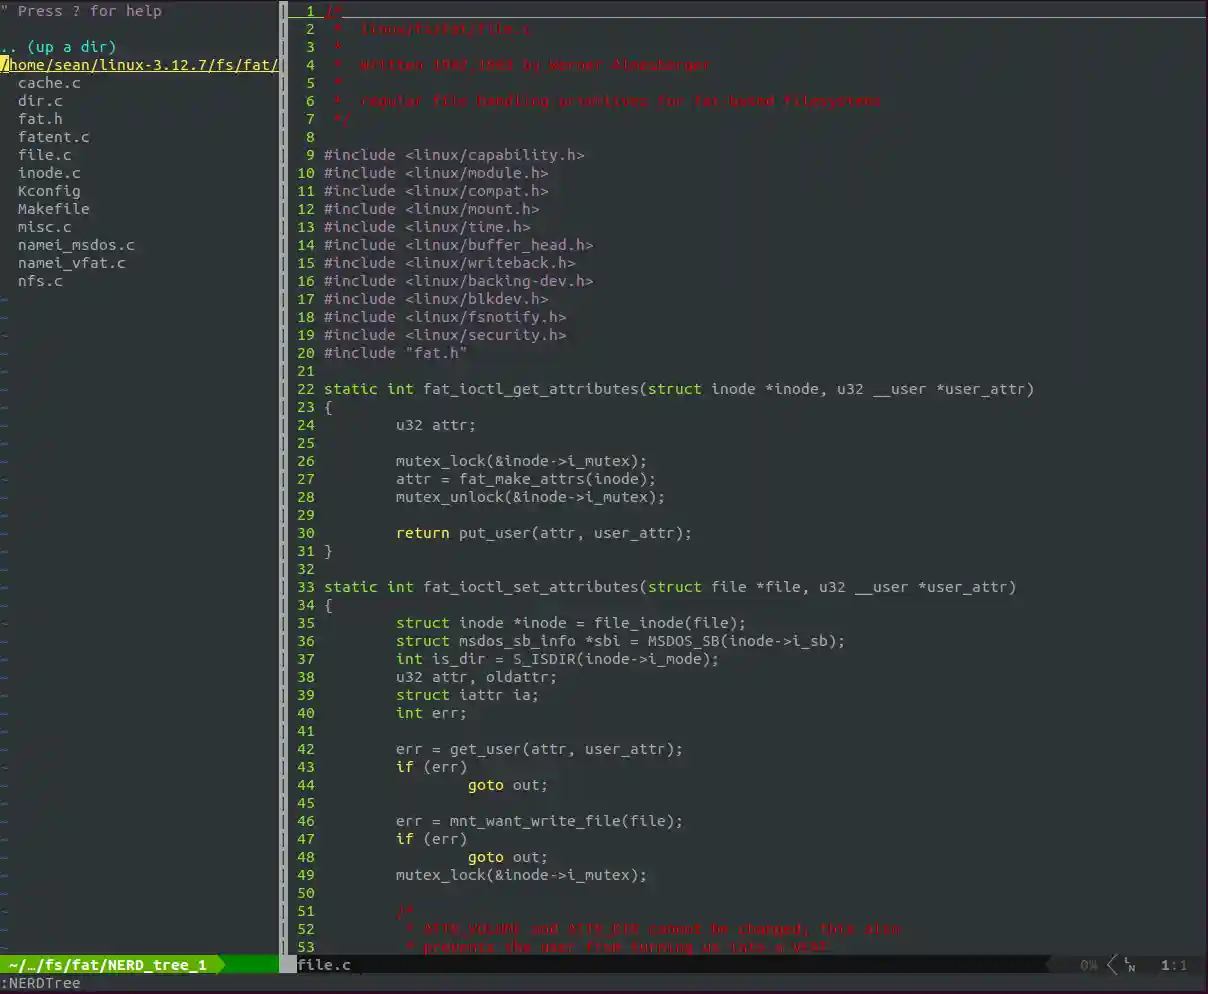Open fat.h from the file tree
The image size is (1208, 994).
click(40, 119)
